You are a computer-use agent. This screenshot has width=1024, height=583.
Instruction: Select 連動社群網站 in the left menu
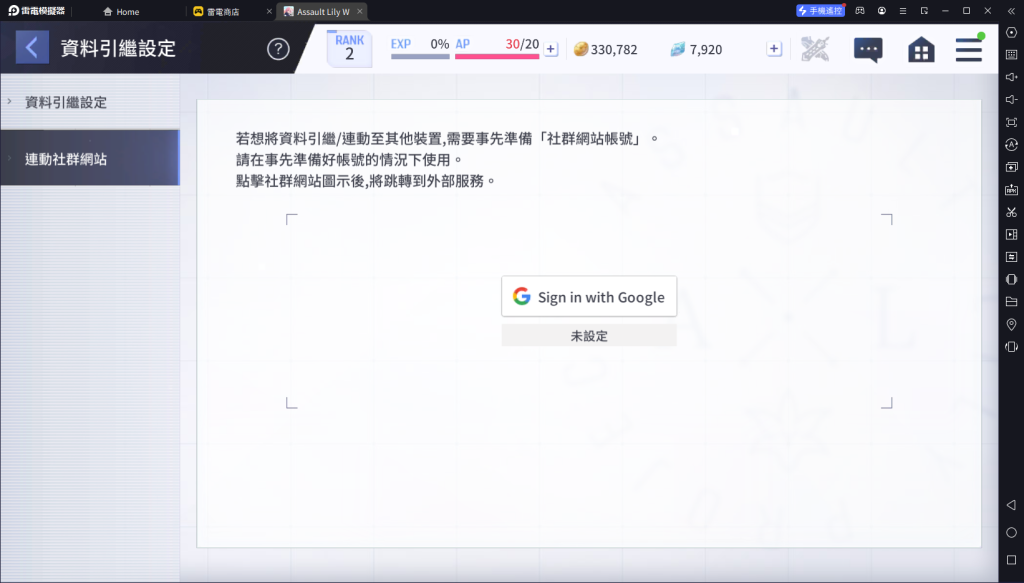[x=90, y=158]
